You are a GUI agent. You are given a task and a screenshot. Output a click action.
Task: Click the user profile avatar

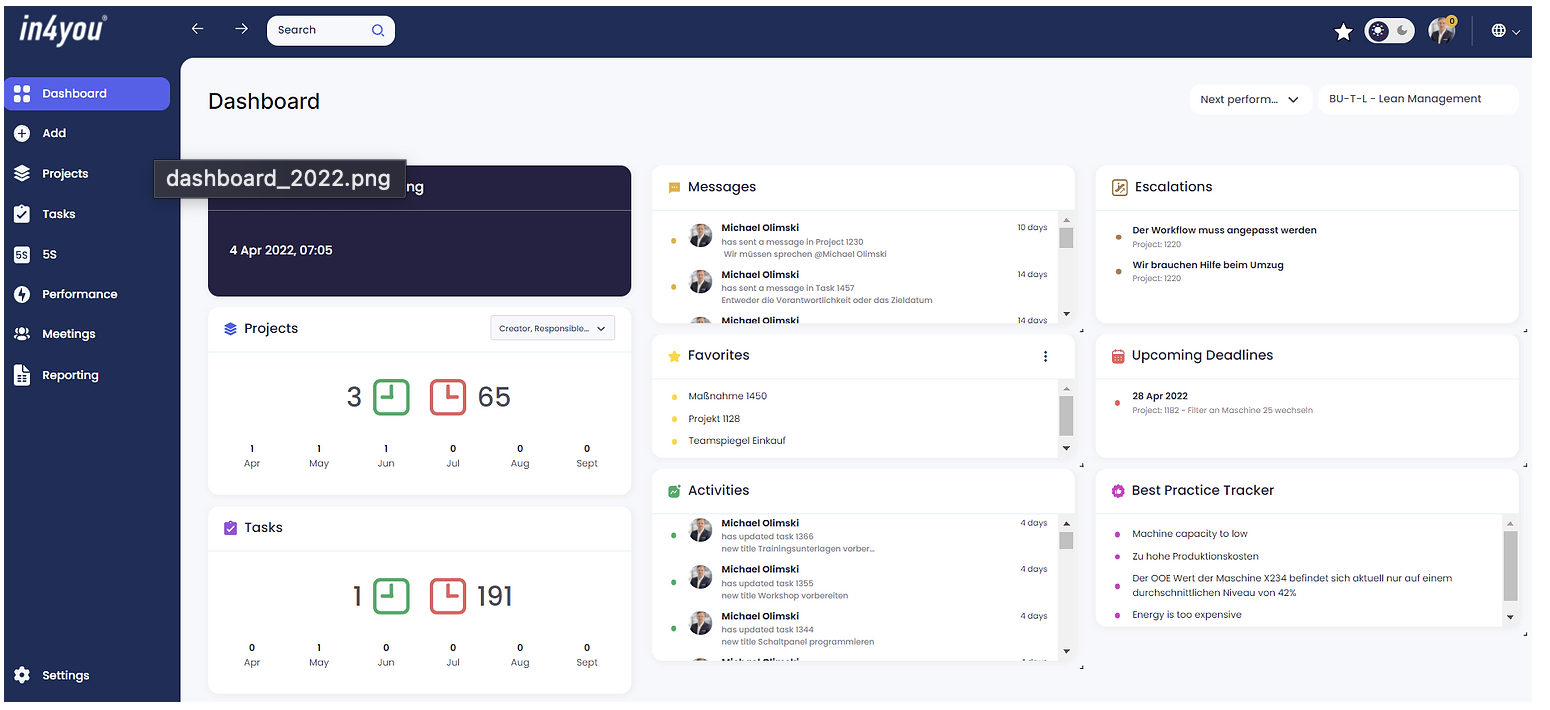(x=1441, y=31)
